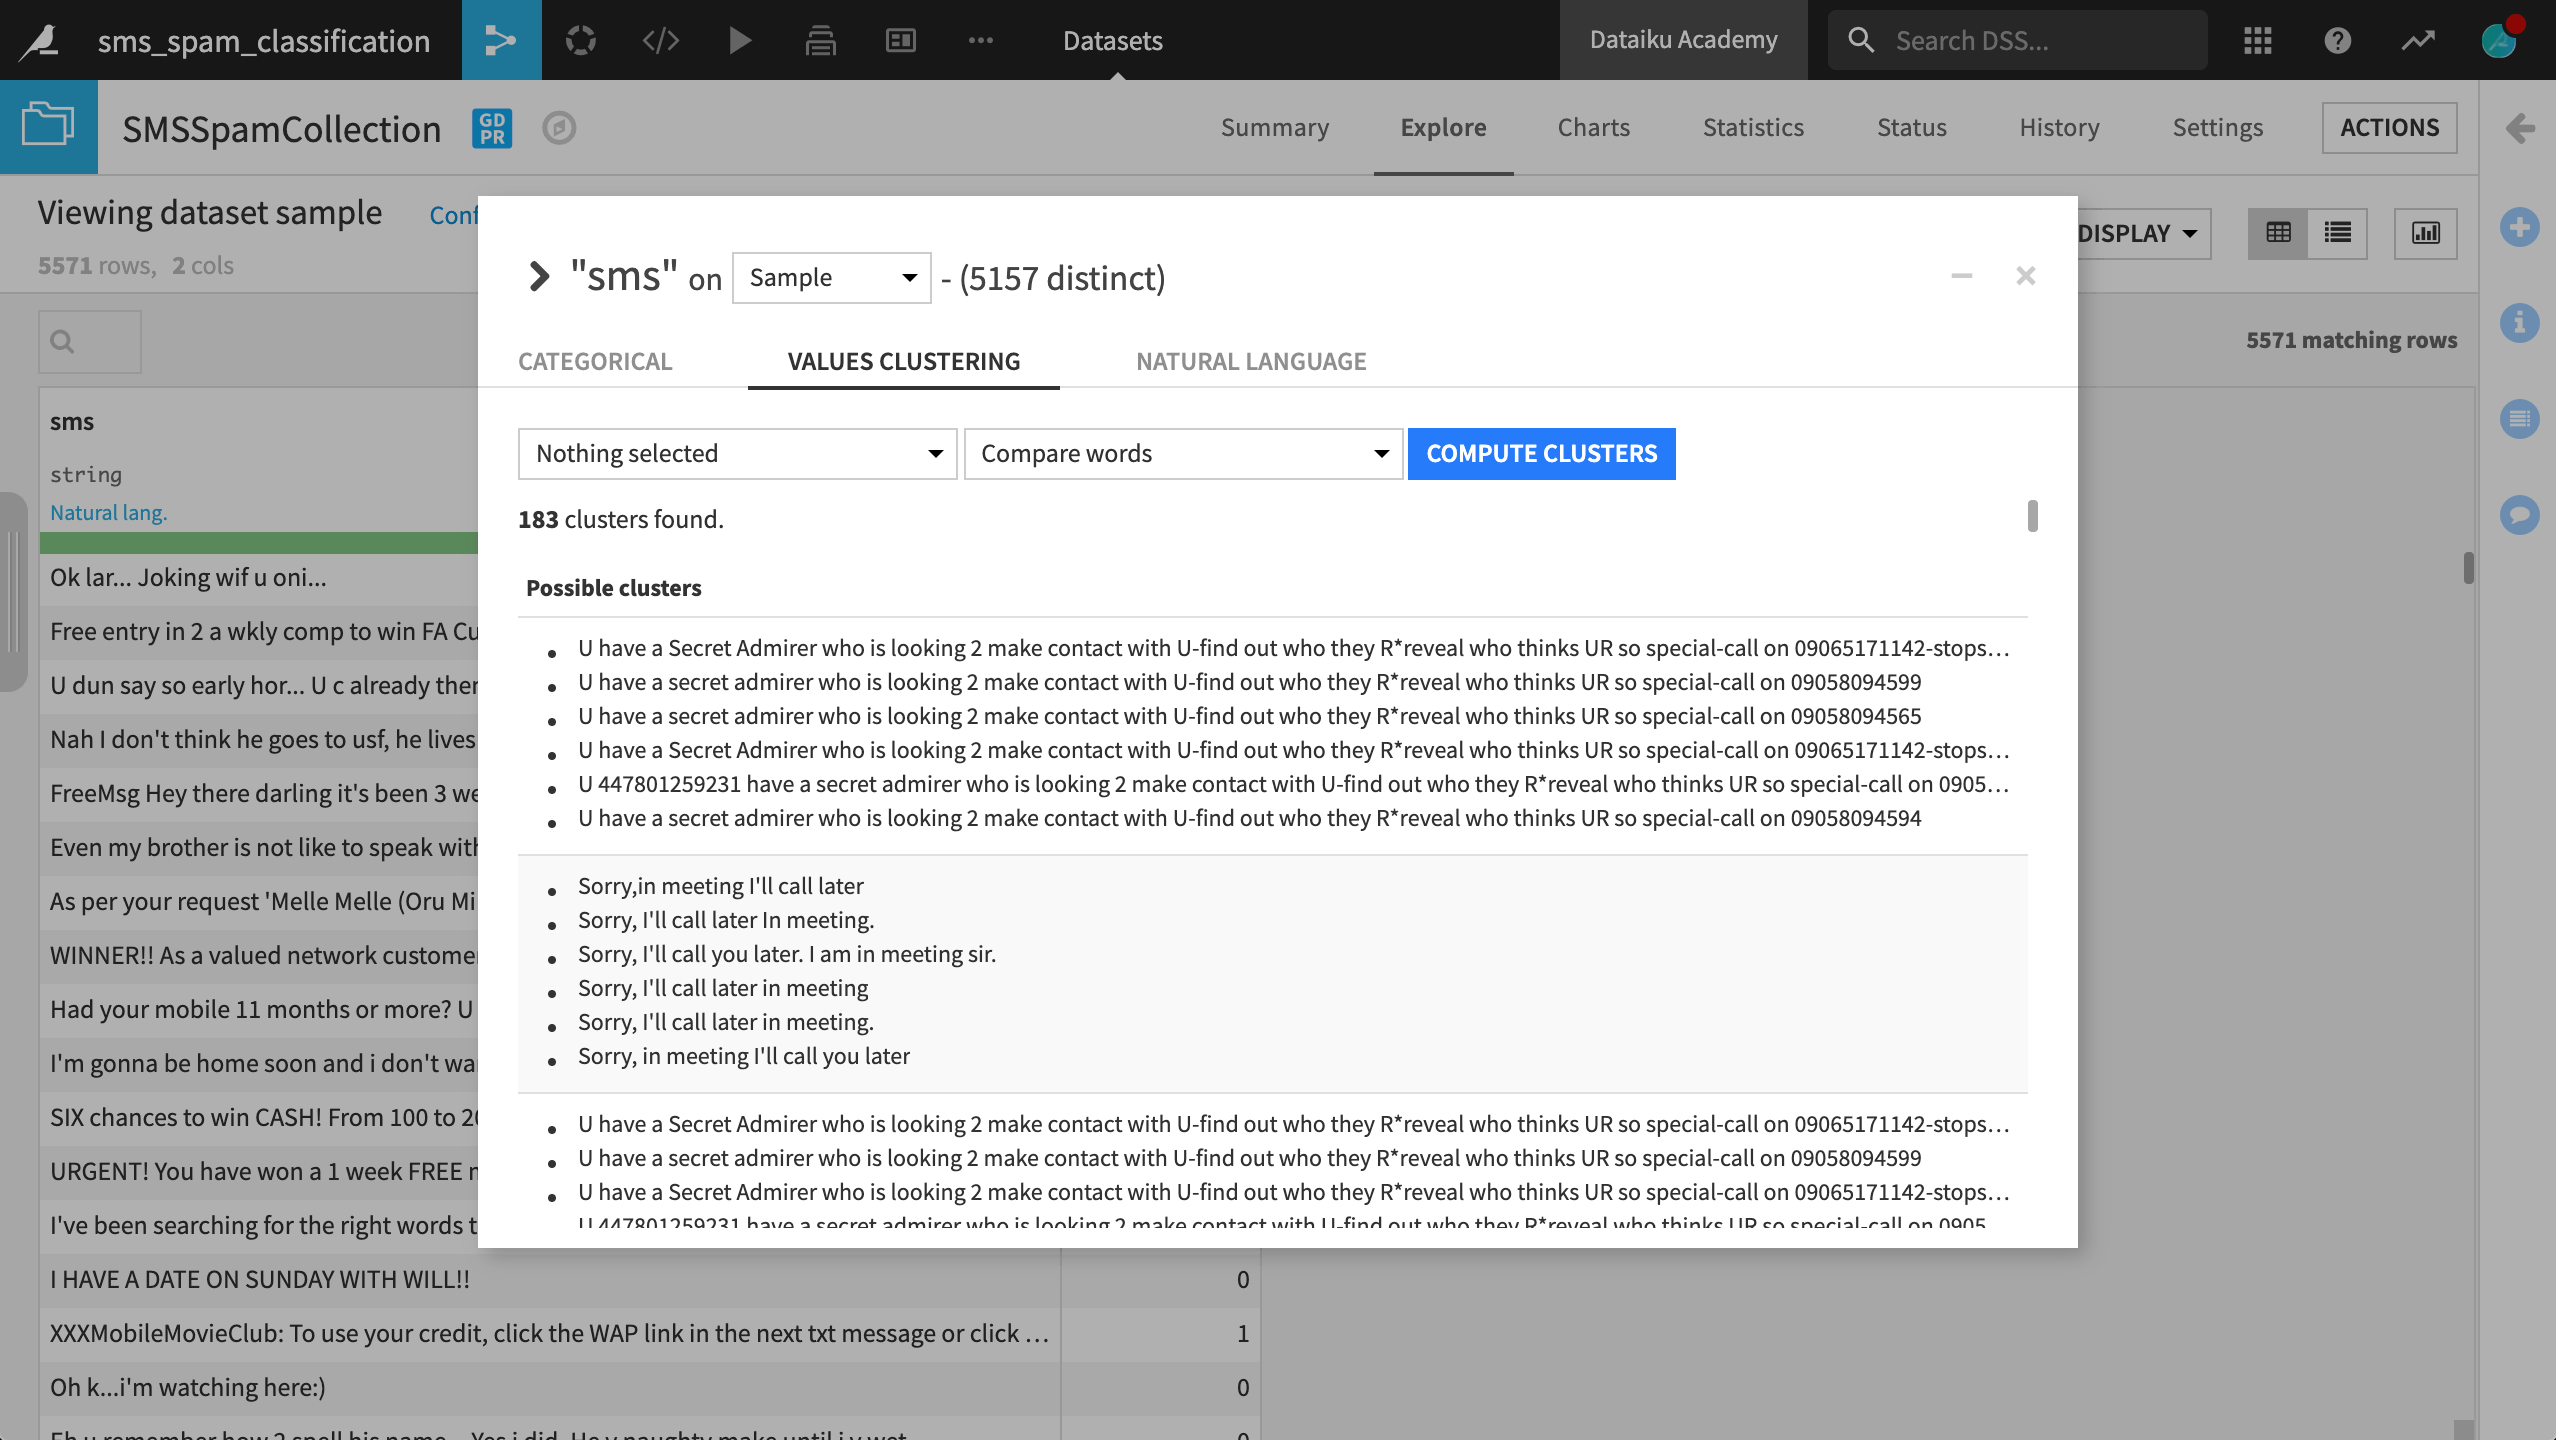Switch to table view toggle
2556x1440 pixels.
(2278, 233)
